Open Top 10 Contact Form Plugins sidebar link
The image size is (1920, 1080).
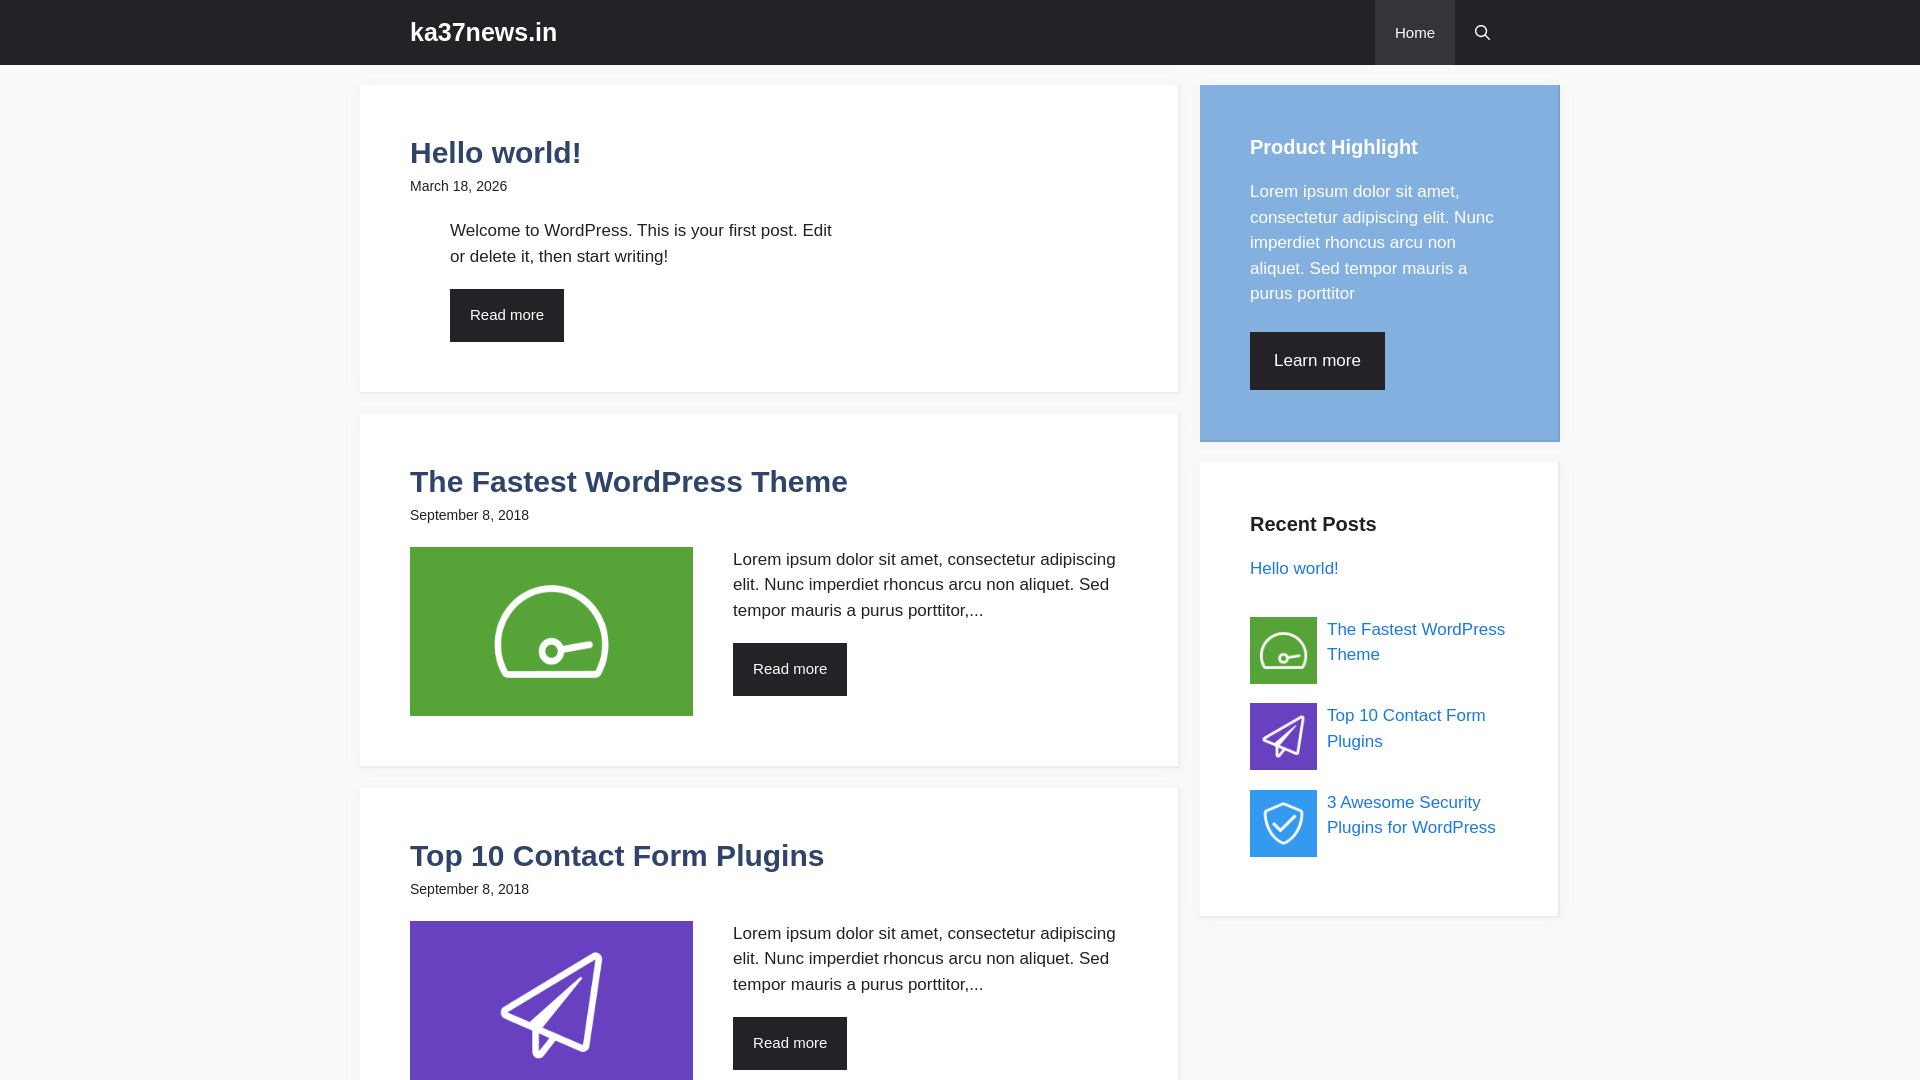point(1405,728)
